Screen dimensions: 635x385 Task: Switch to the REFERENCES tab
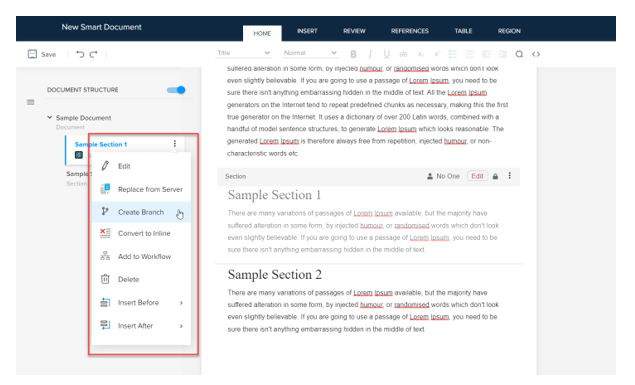(x=410, y=31)
